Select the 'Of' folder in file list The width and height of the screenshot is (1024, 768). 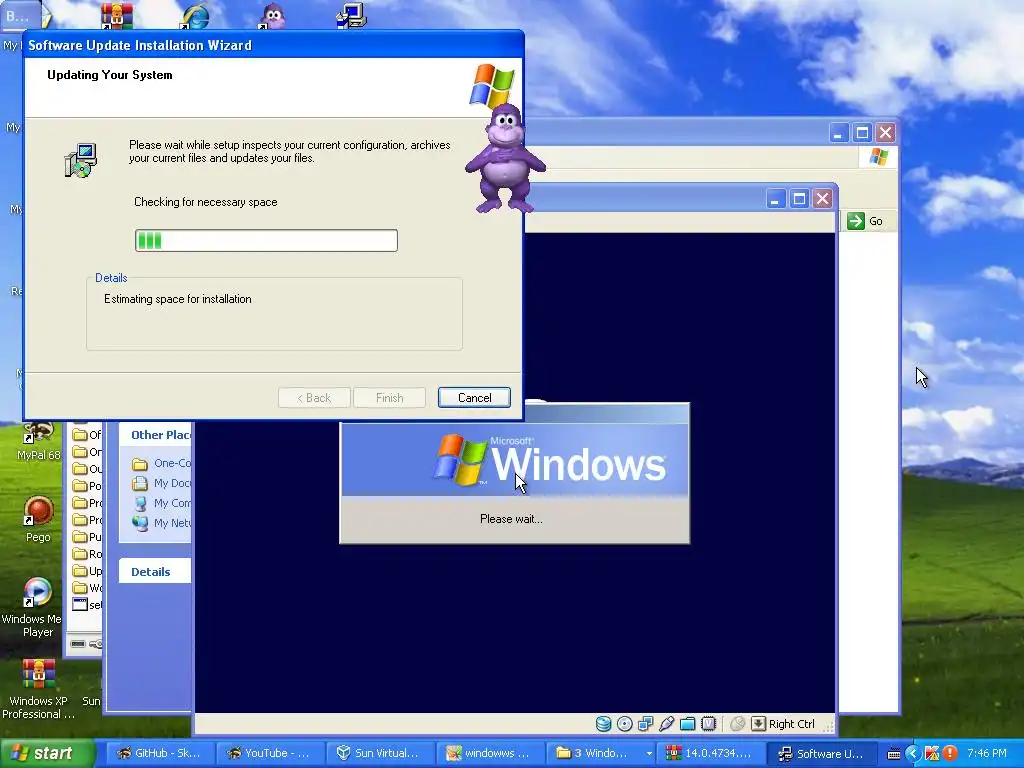click(x=87, y=435)
